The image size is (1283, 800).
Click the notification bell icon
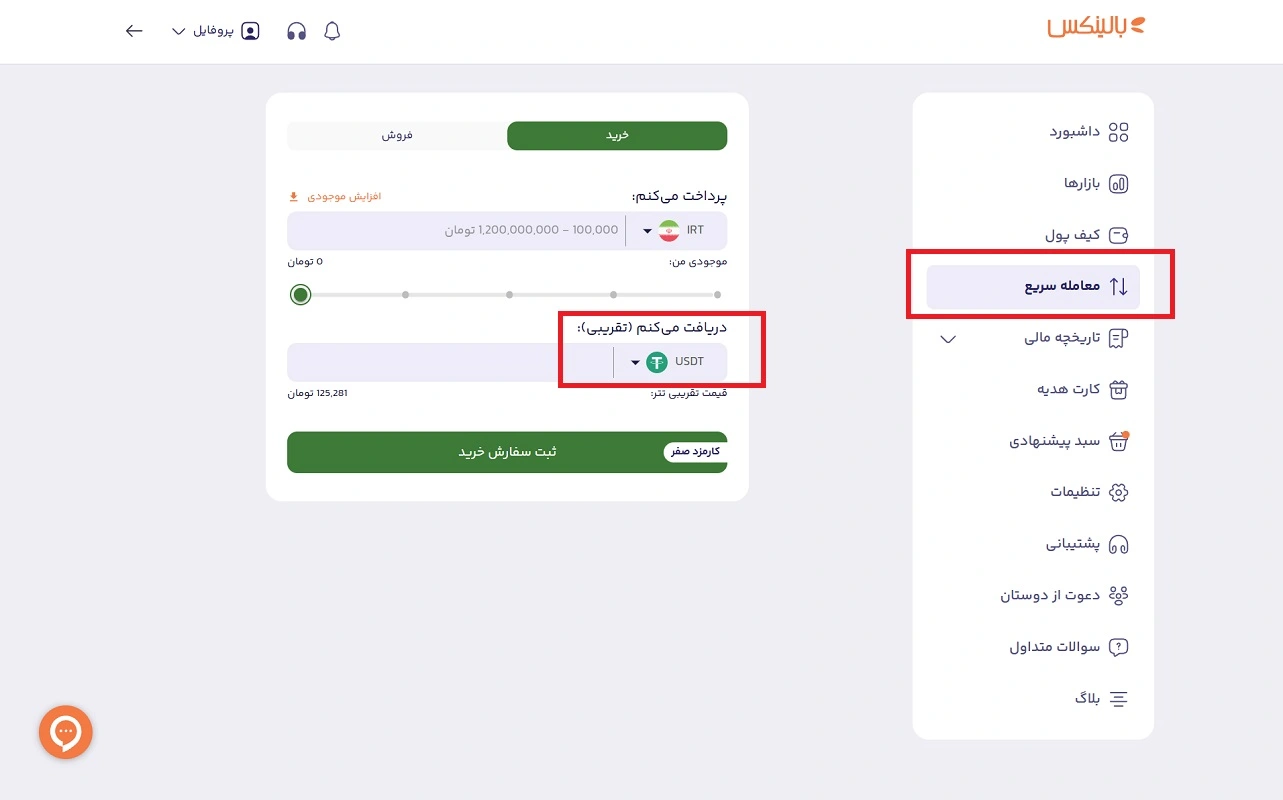331,31
